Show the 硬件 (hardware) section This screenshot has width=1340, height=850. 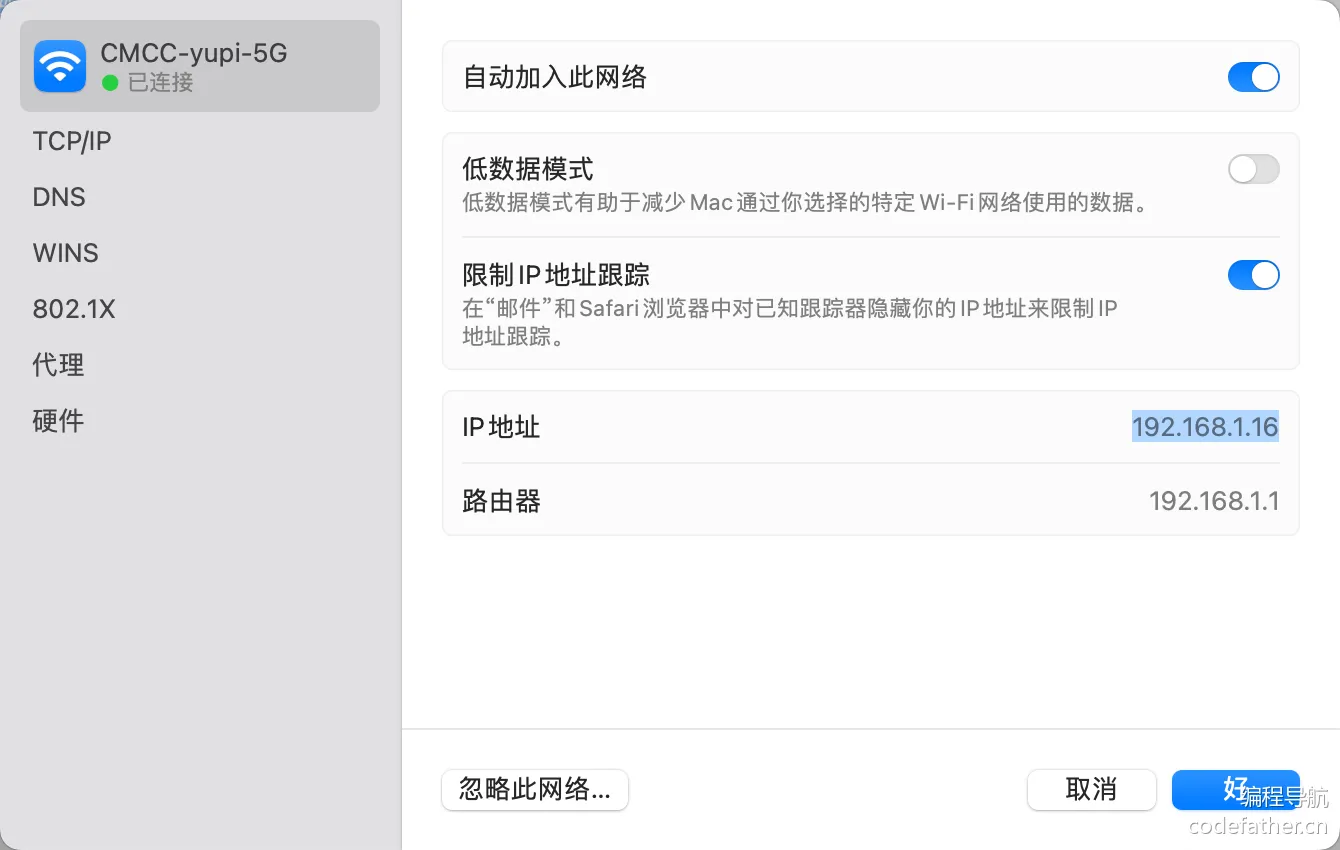pos(58,421)
